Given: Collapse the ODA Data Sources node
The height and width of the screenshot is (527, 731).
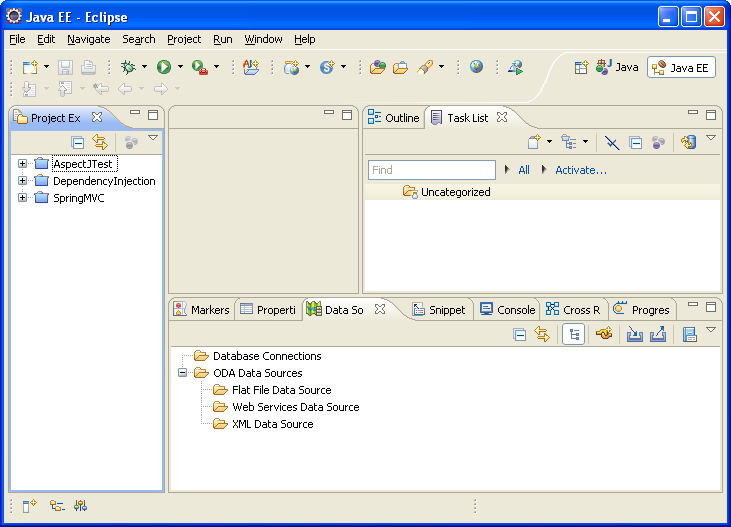Looking at the screenshot, I should (x=182, y=373).
